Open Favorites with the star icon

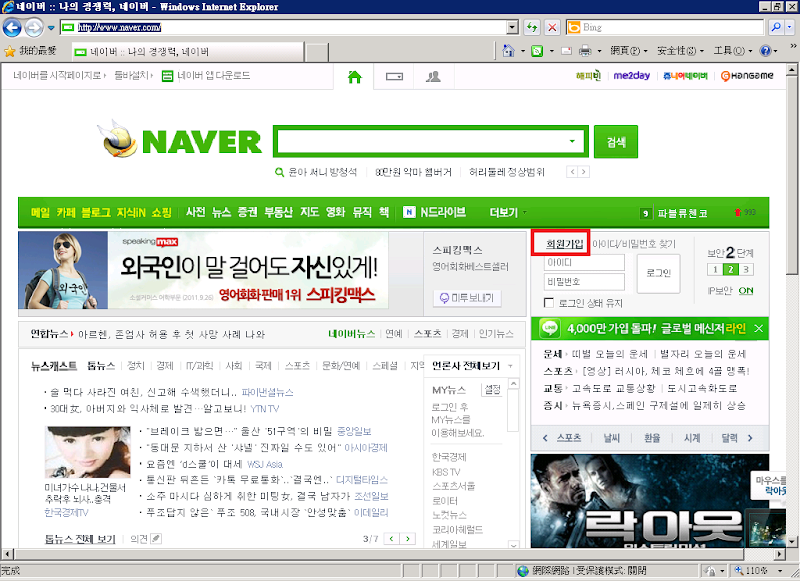[10, 51]
